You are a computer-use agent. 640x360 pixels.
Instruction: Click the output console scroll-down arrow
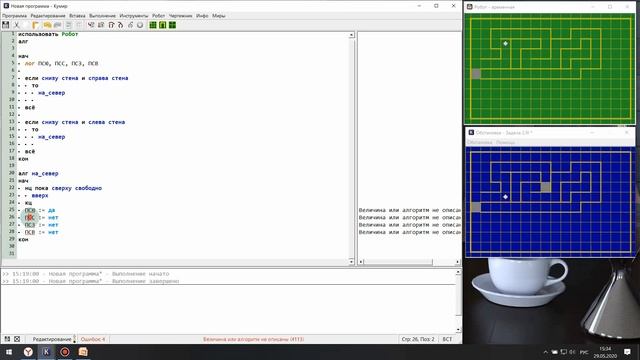458,329
